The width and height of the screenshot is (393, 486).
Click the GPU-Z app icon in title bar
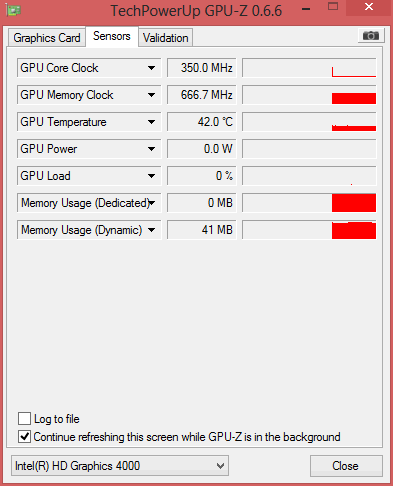13,10
